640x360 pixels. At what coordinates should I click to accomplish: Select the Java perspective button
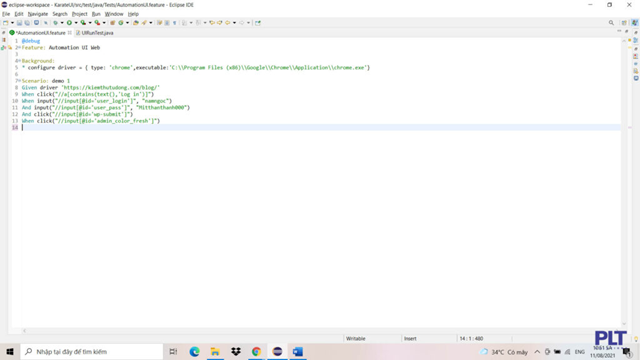(x=635, y=23)
